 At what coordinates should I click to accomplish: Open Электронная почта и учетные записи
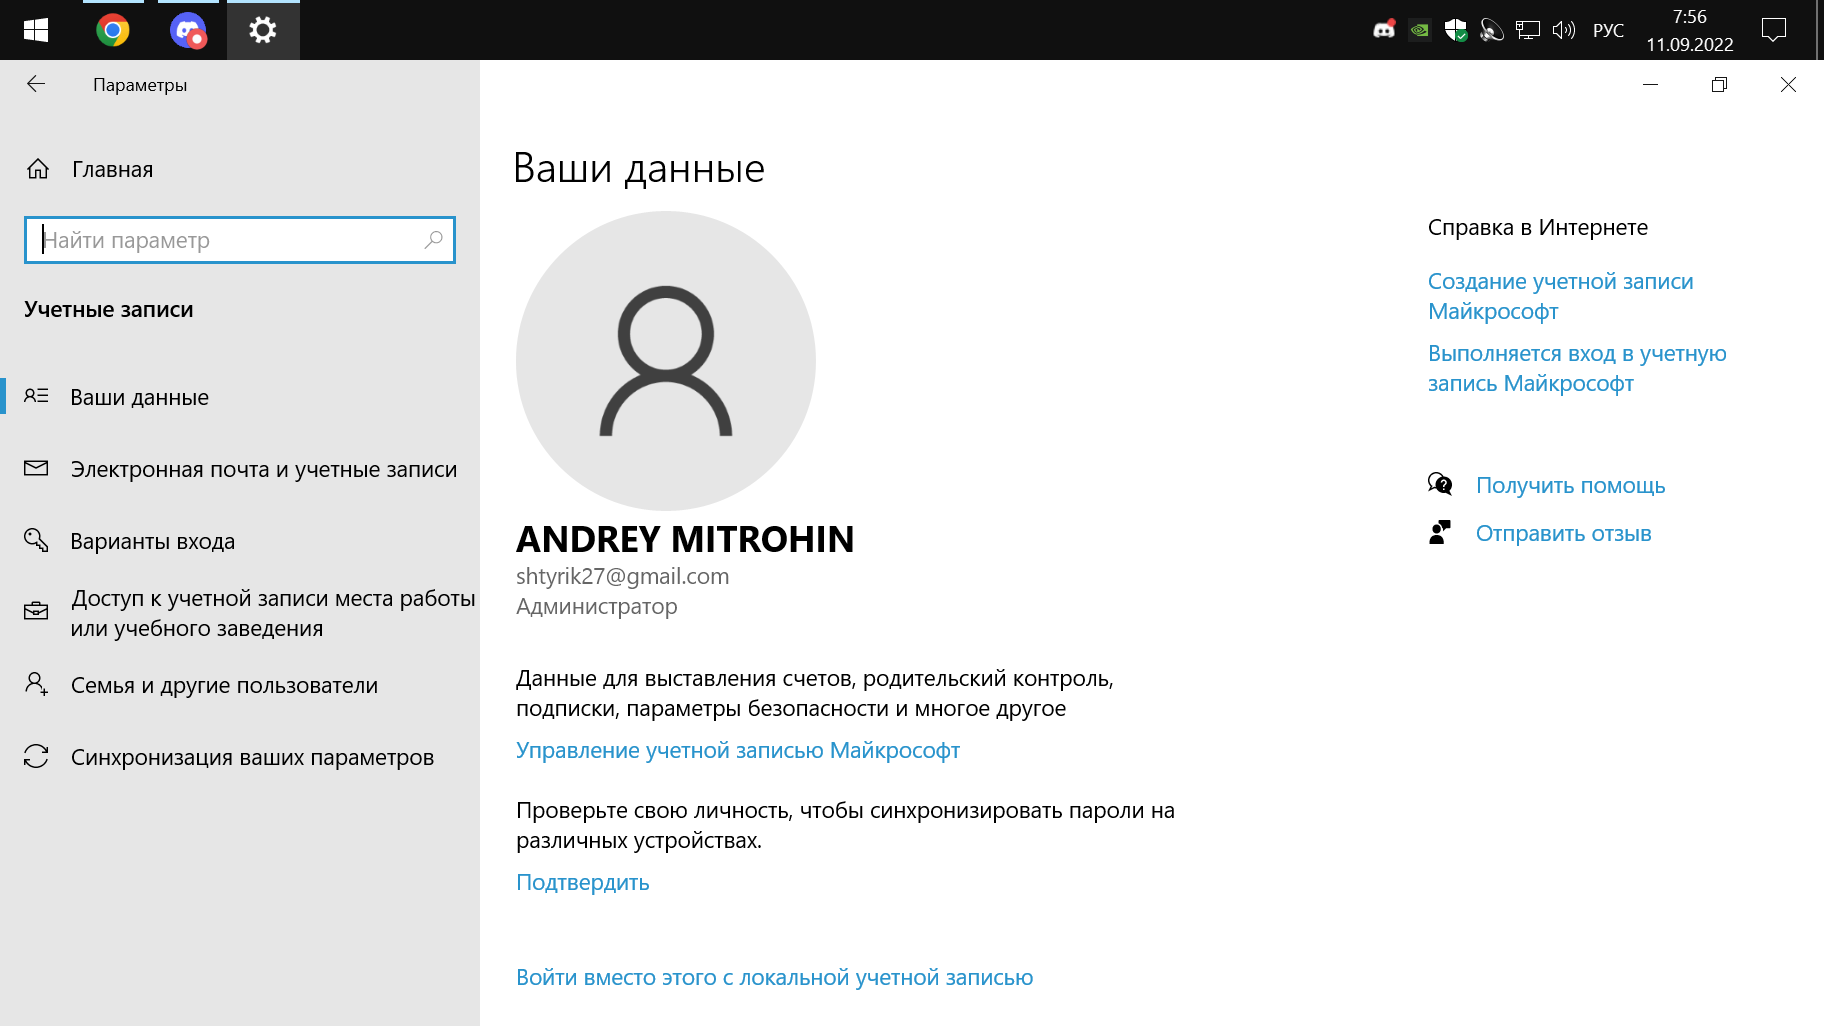(263, 470)
